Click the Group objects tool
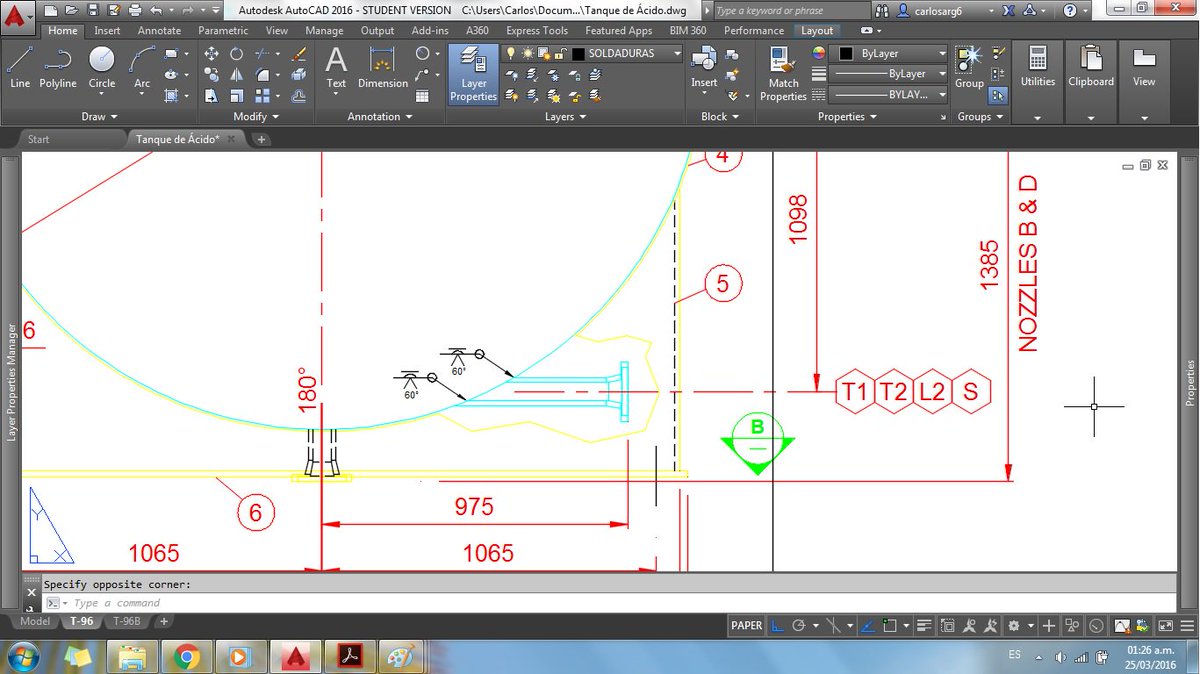Image resolution: width=1200 pixels, height=674 pixels. (969, 68)
